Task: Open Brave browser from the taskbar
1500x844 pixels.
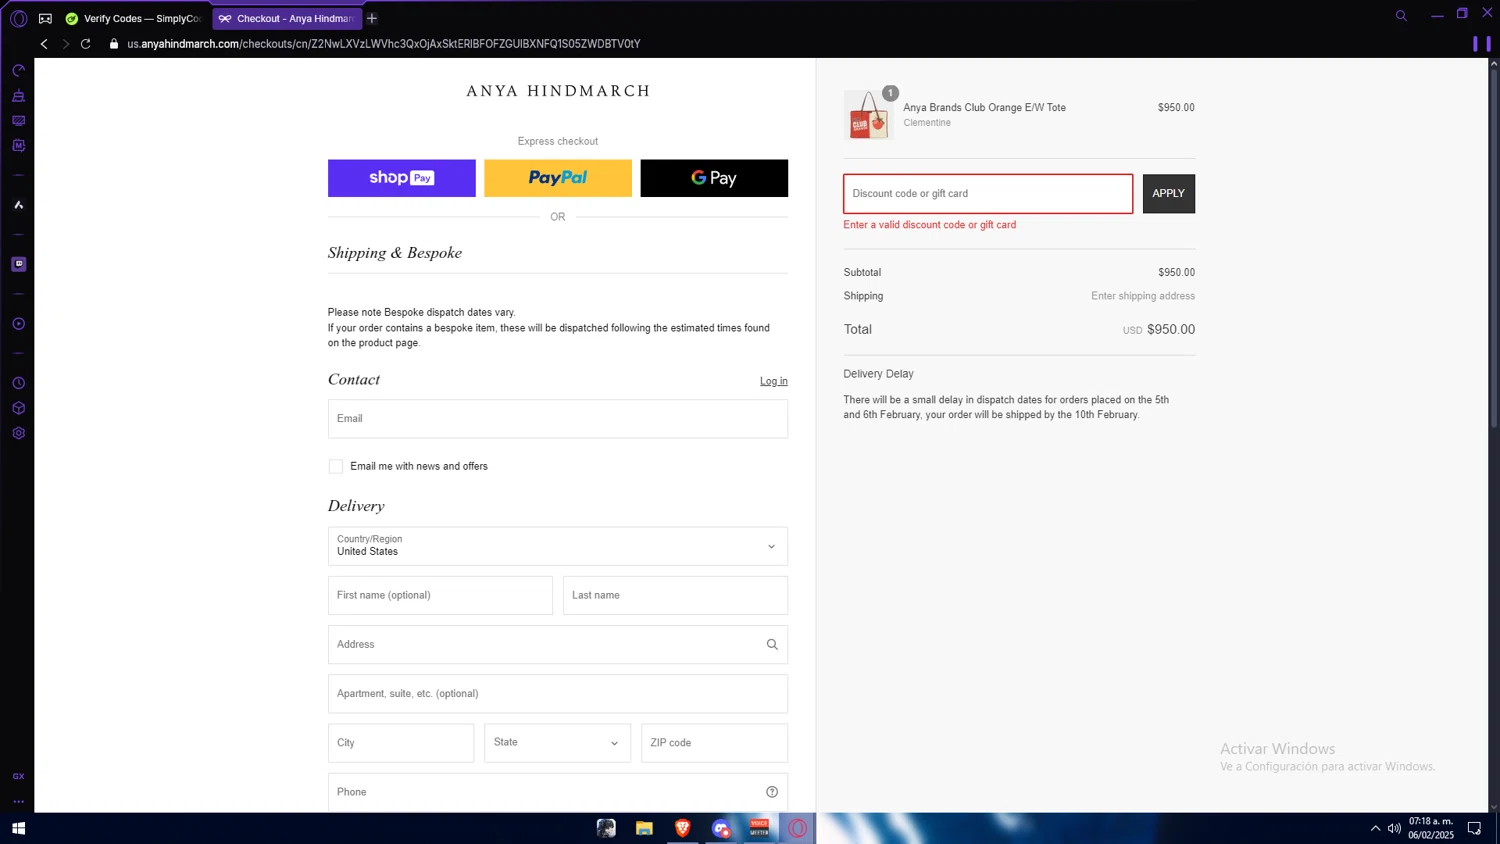Action: [x=683, y=828]
